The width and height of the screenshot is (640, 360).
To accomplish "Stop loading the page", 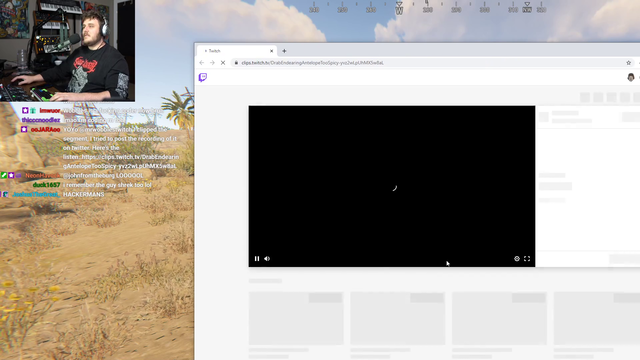I will (223, 62).
